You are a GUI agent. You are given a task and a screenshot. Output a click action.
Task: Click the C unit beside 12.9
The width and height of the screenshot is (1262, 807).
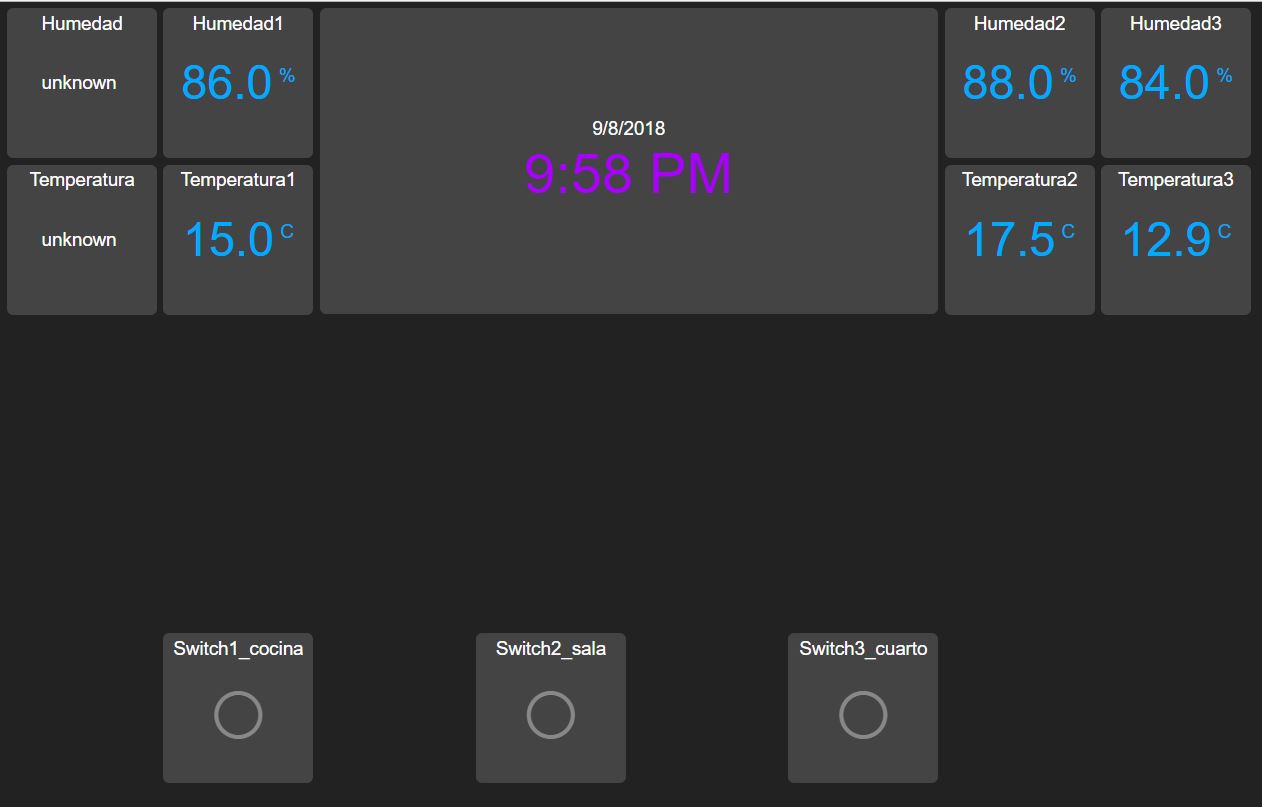1224,232
